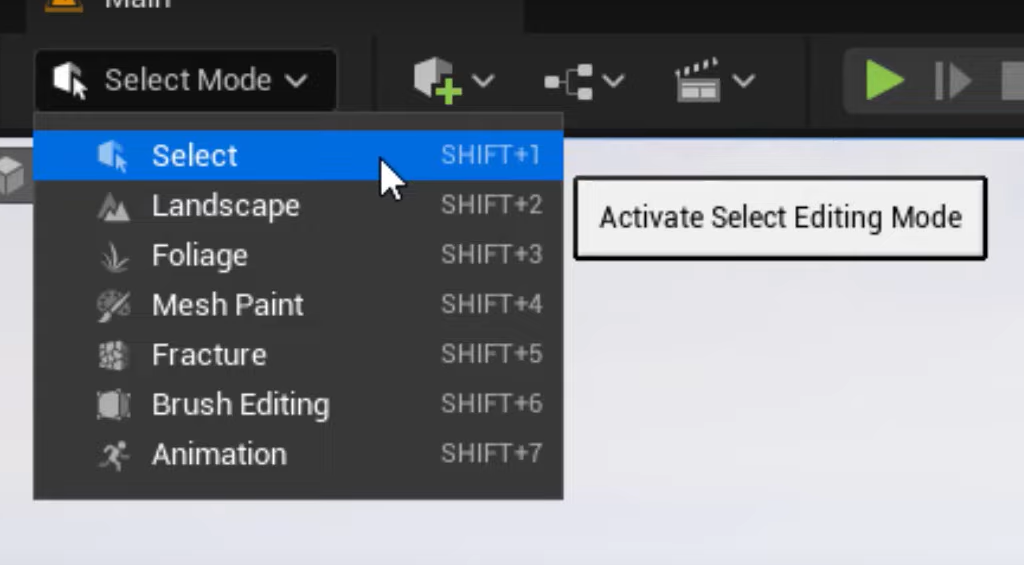Activate the Animation mode entry
This screenshot has width=1024, height=565.
point(298,454)
